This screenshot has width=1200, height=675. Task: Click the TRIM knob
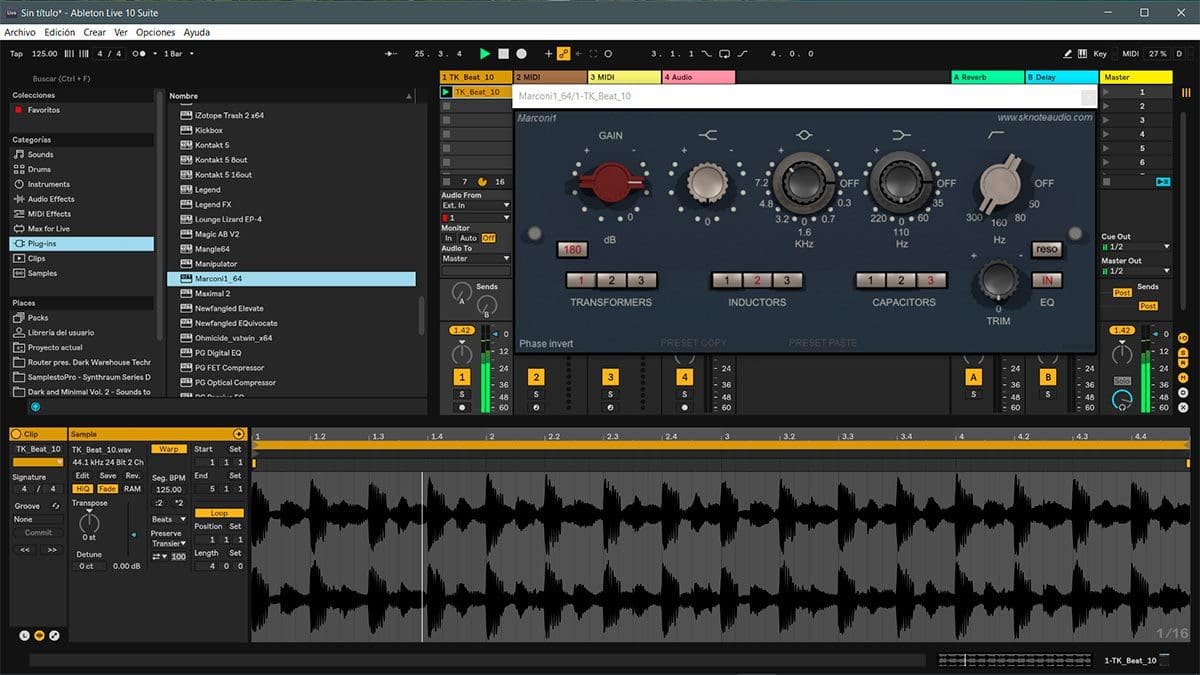[999, 280]
